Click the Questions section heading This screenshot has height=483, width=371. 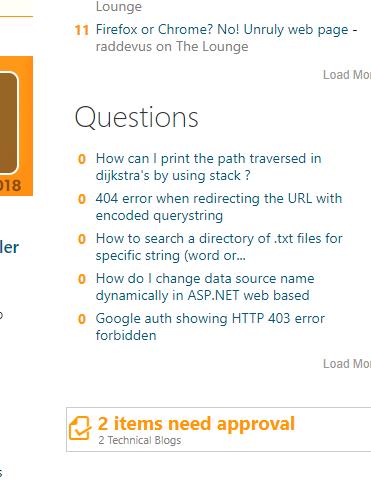click(x=137, y=118)
